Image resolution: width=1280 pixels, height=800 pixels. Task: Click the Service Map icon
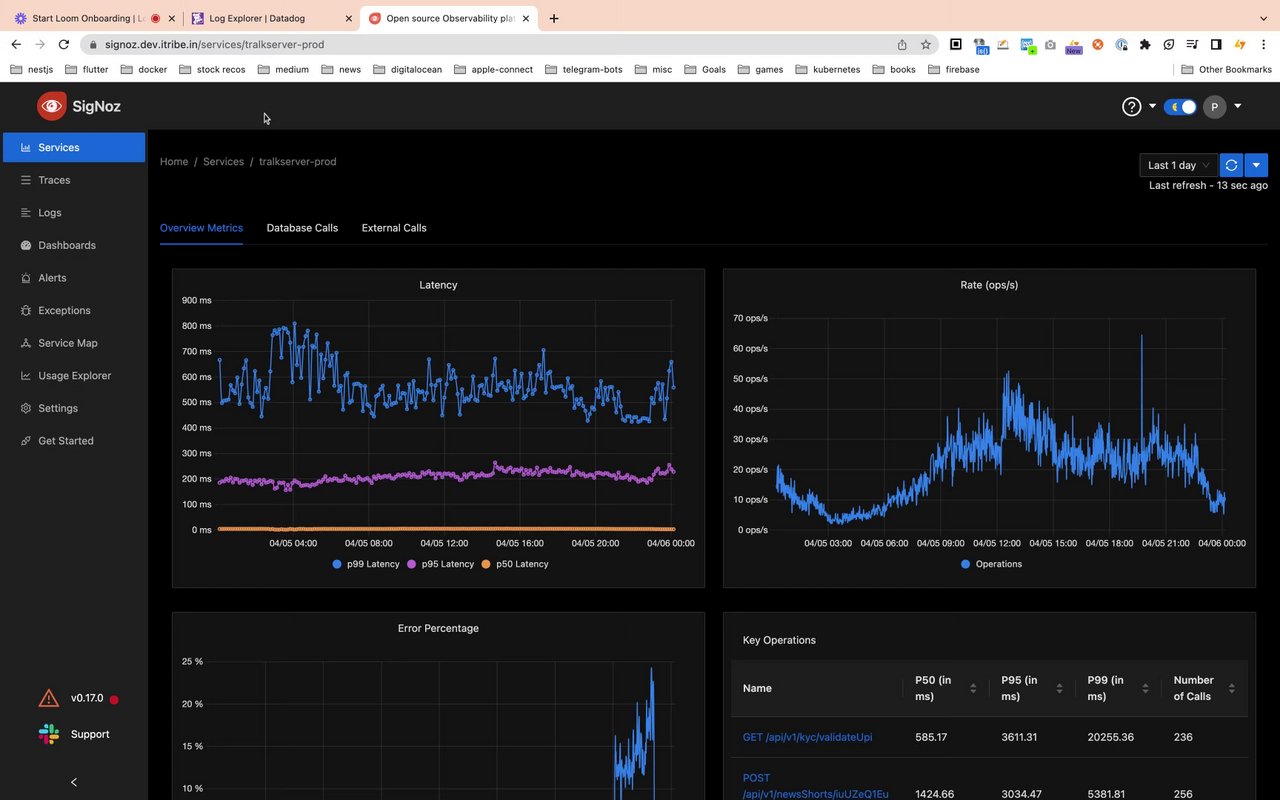point(26,343)
